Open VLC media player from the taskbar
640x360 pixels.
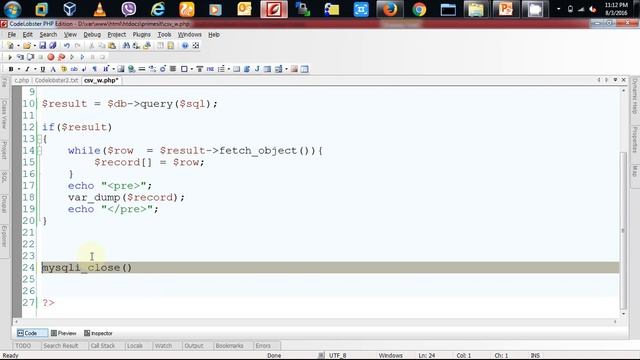(x=99, y=9)
